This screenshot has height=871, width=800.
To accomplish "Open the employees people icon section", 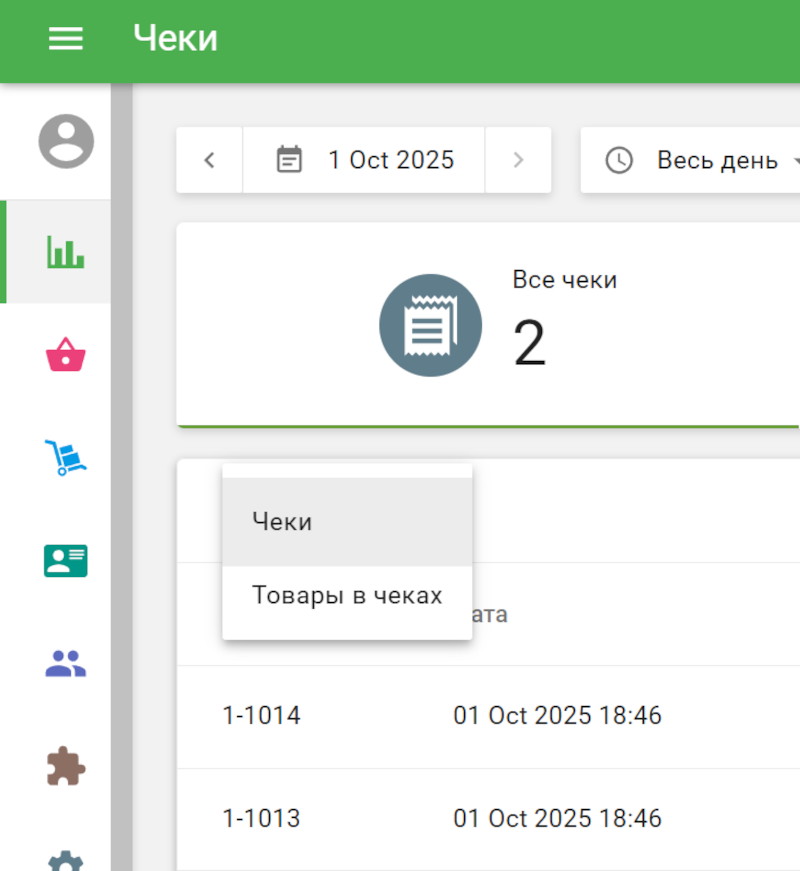I will pos(66,662).
